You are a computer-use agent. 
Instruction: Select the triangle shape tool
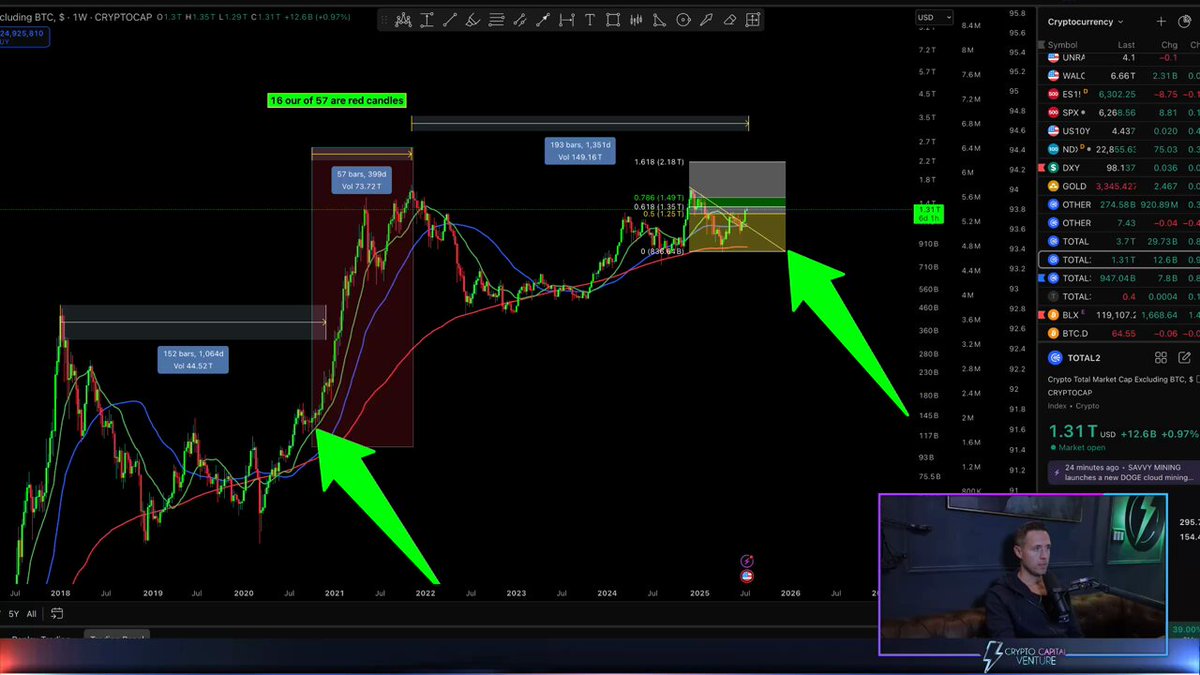[x=659, y=20]
